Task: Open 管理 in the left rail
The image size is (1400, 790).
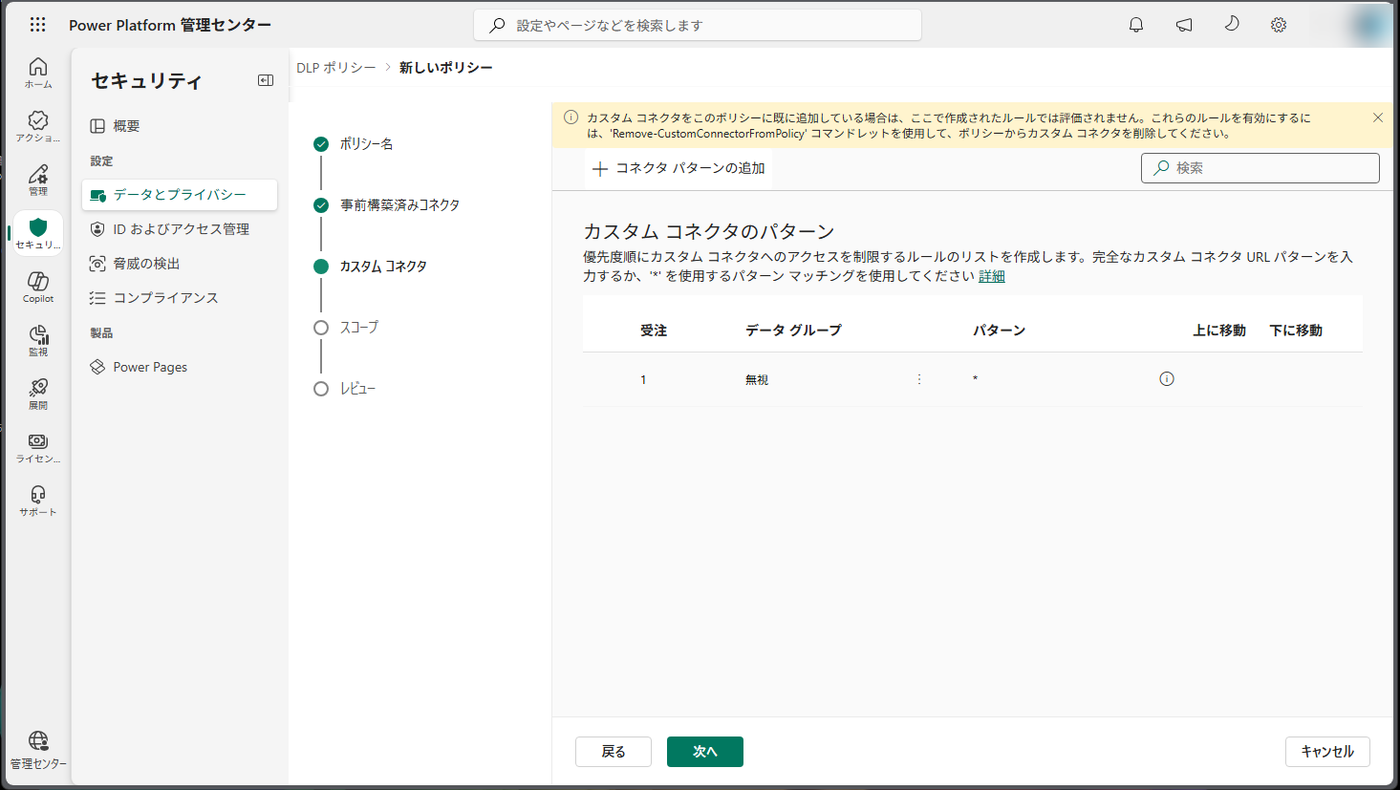Action: (x=38, y=180)
